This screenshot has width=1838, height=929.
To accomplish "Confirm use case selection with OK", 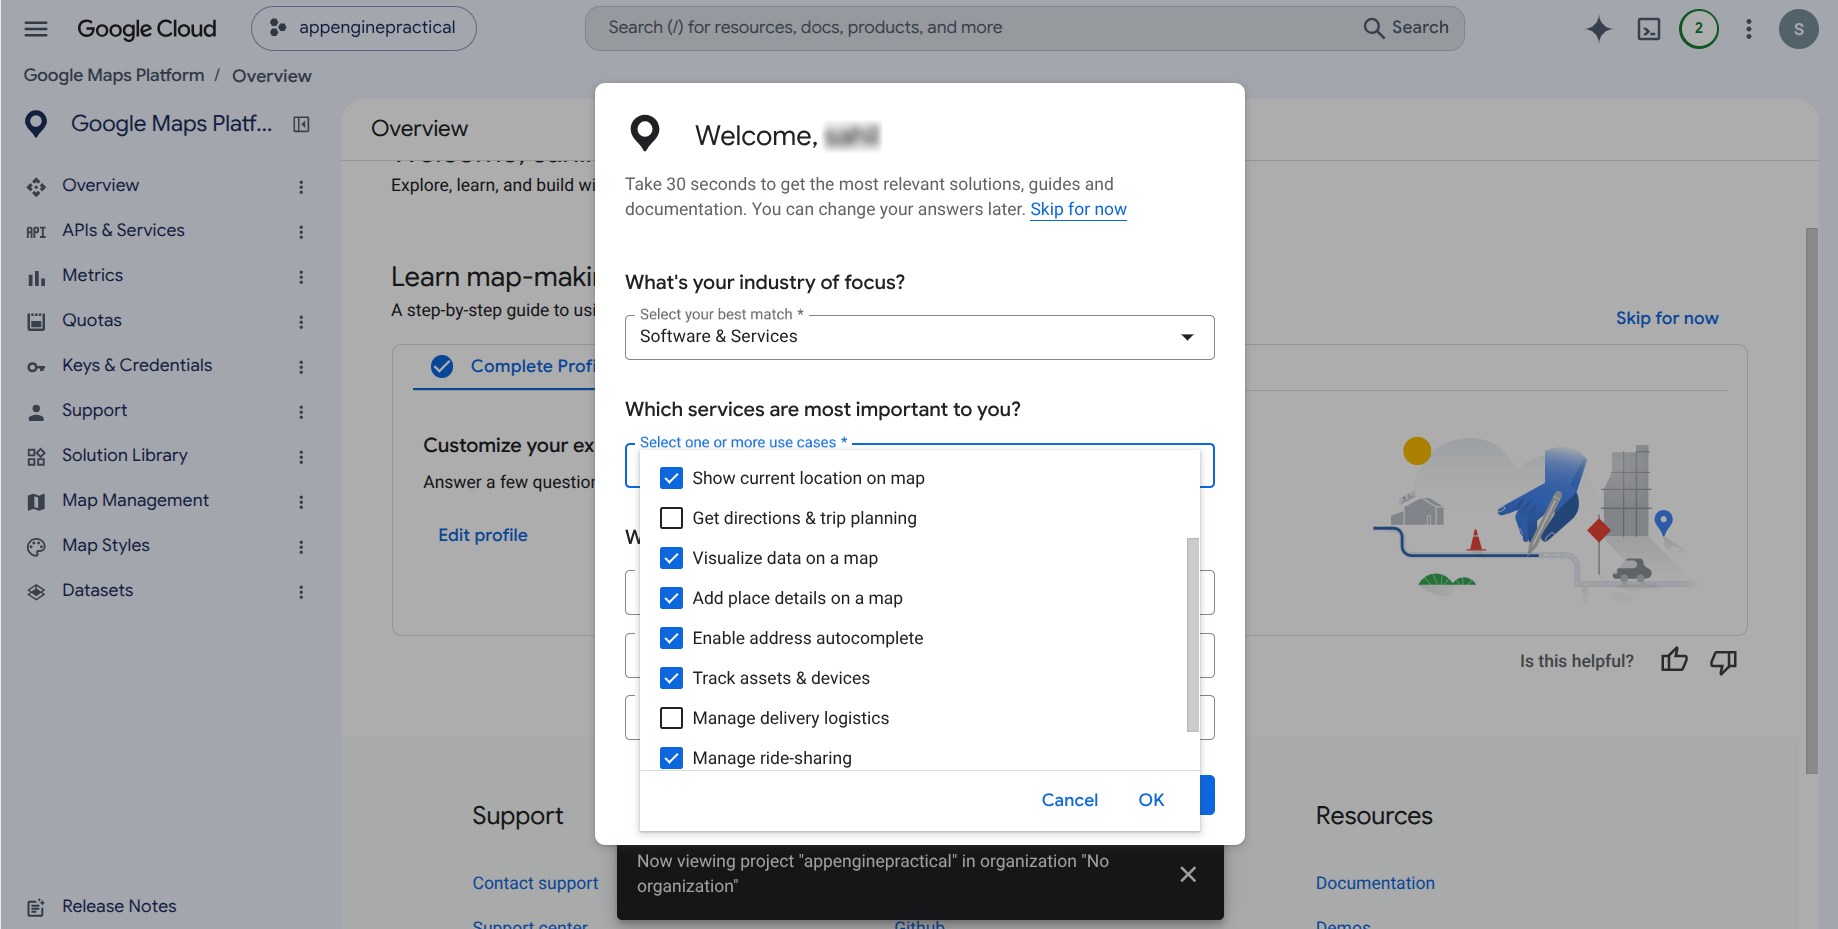I will coord(1151,800).
